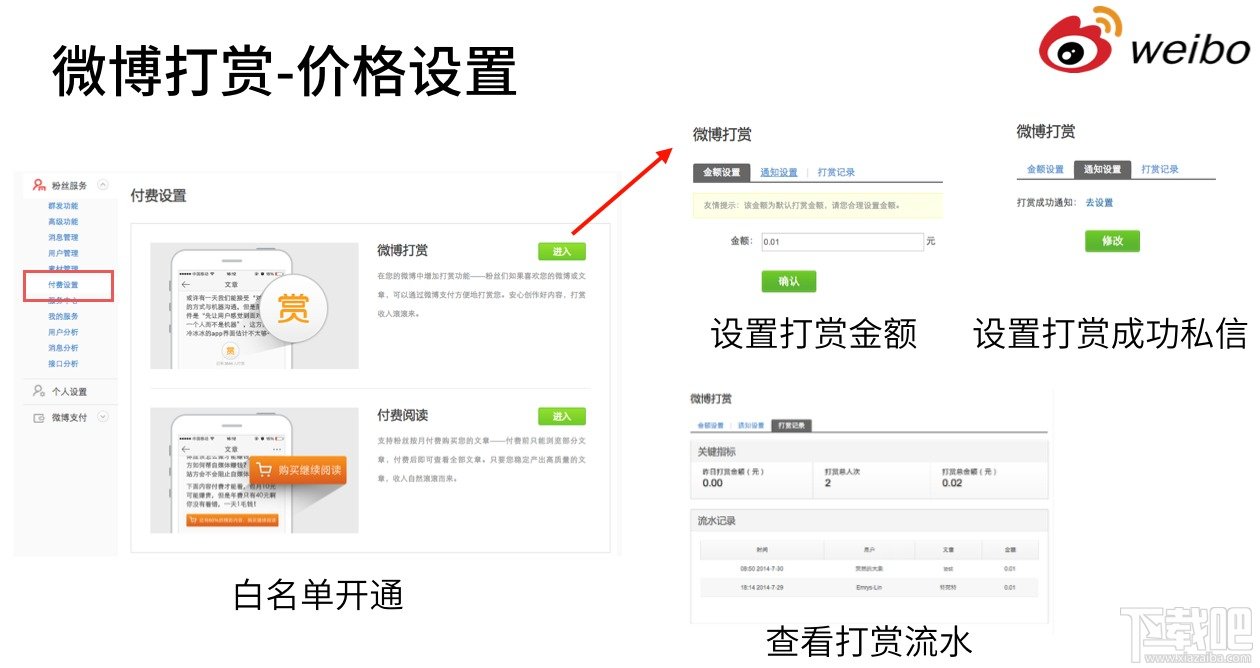Open 我的服务 in the sidebar

(63, 316)
